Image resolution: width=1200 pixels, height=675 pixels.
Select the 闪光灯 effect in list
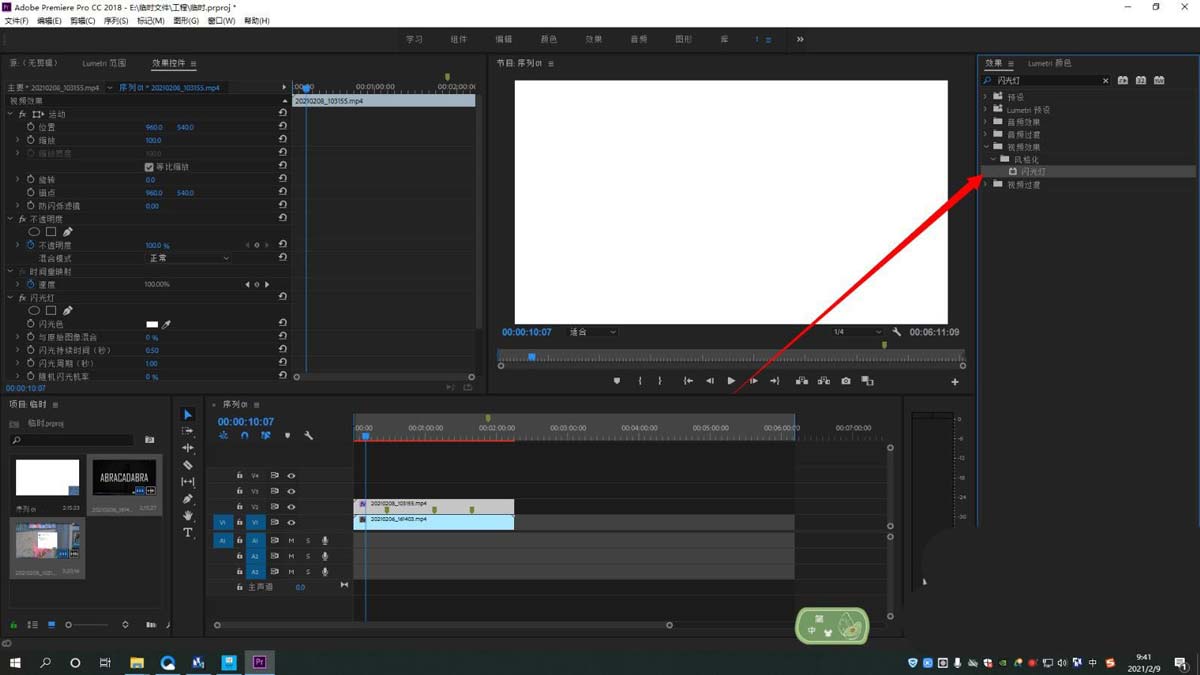(x=1033, y=172)
